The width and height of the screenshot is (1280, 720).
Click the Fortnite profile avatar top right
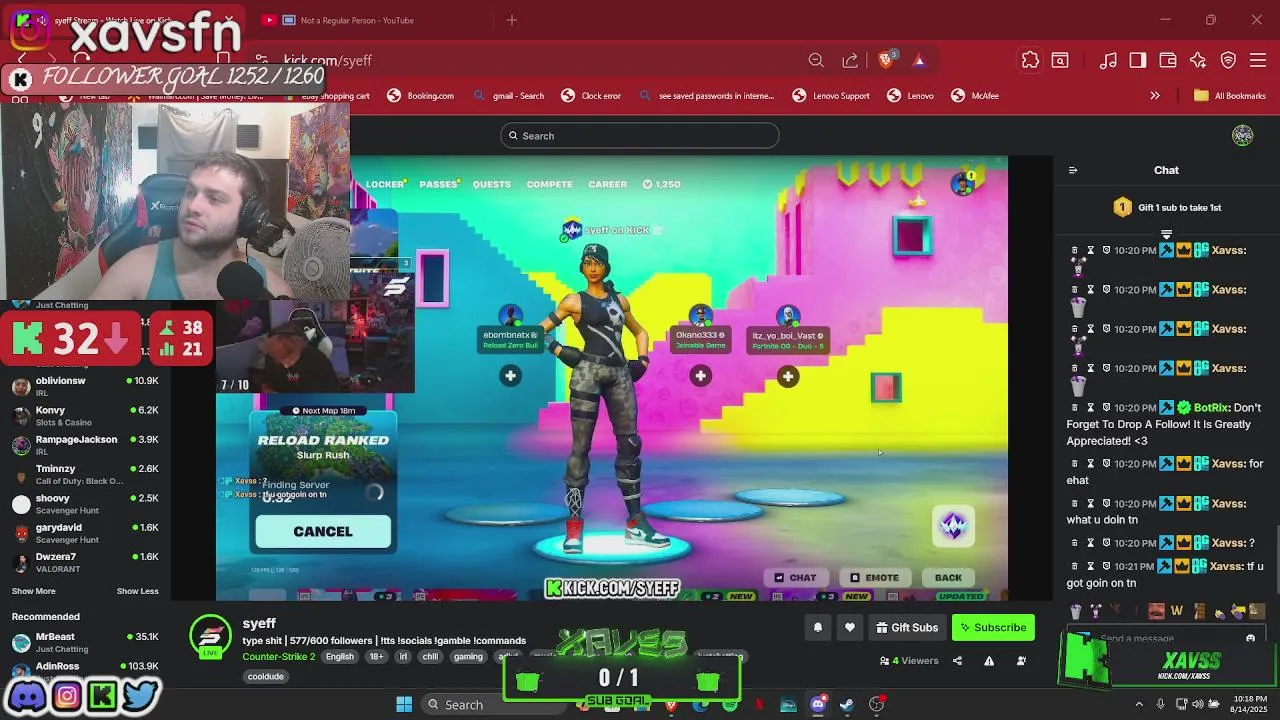pos(963,184)
